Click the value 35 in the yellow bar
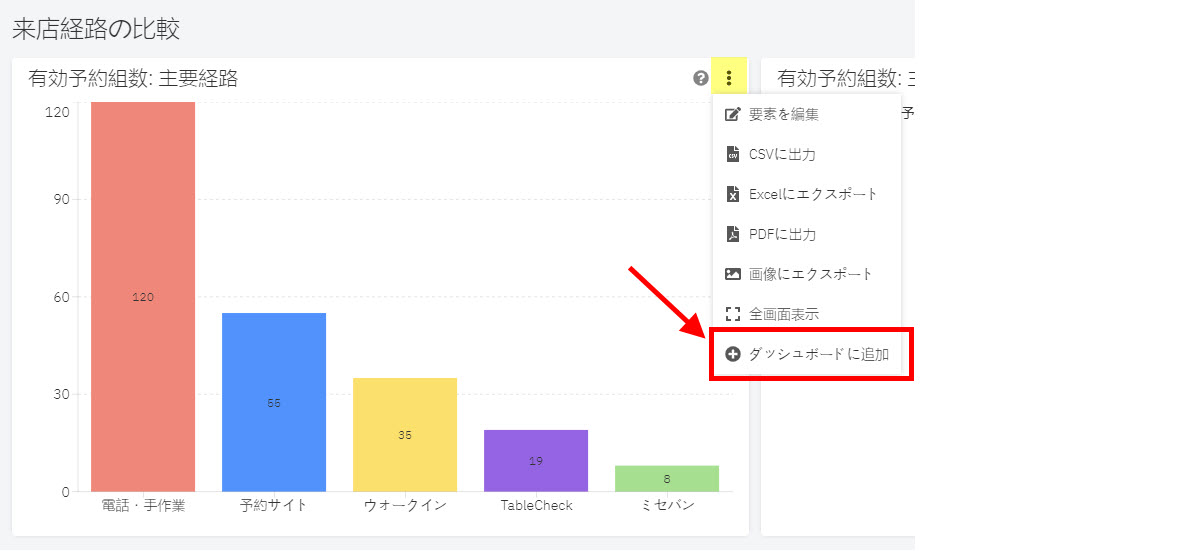This screenshot has width=1201, height=551. pos(405,435)
